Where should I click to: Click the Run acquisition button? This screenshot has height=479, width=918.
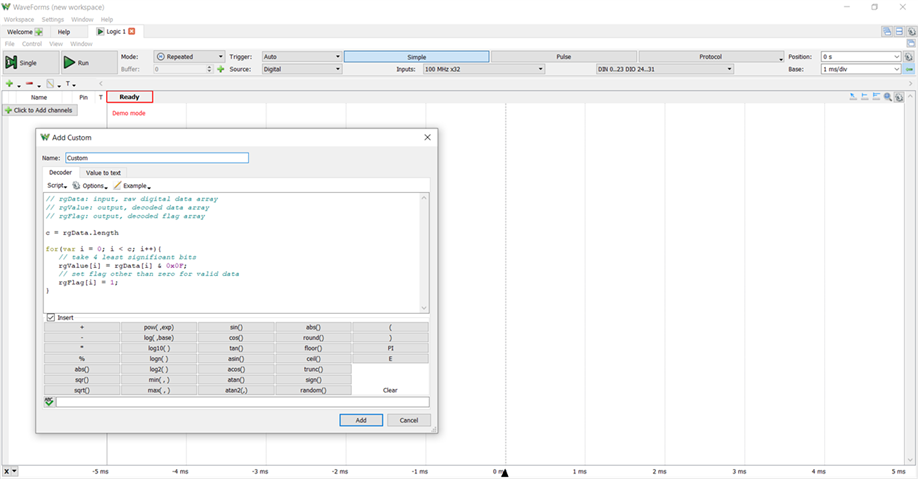click(89, 62)
